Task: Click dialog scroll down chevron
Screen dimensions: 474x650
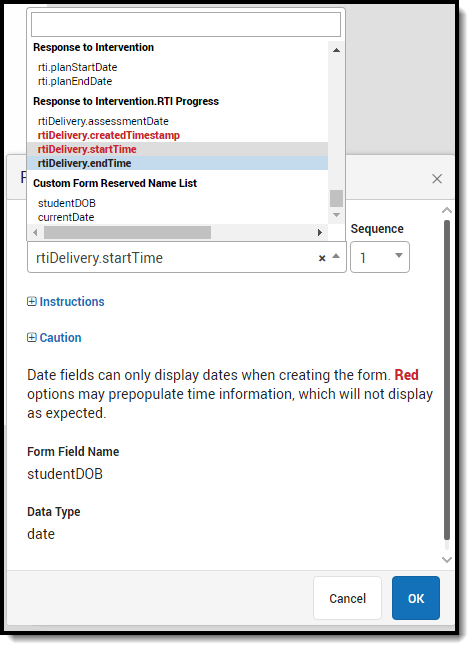Action: point(447,560)
